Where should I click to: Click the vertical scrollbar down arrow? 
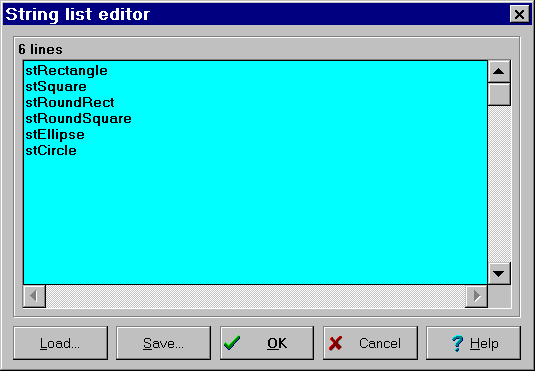tap(499, 273)
